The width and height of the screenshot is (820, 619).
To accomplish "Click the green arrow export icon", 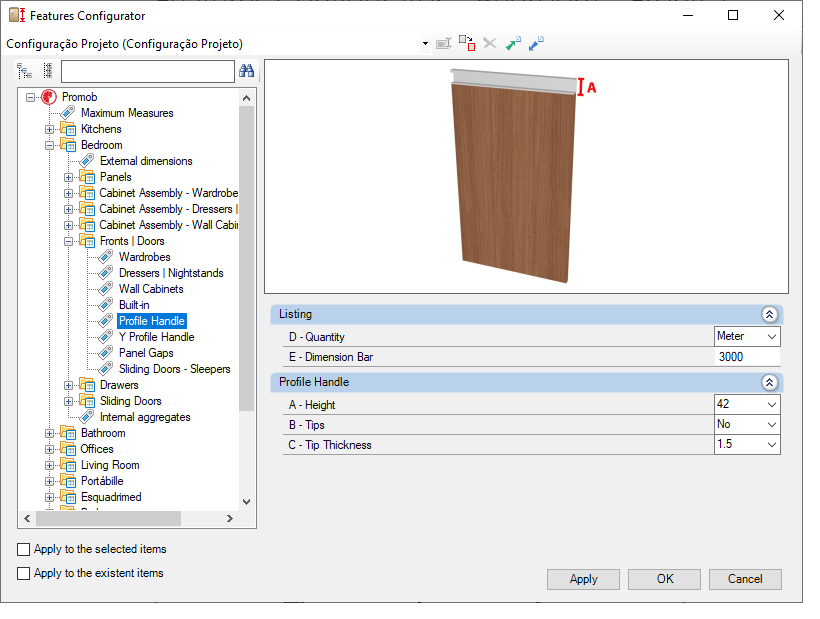I will coord(513,43).
